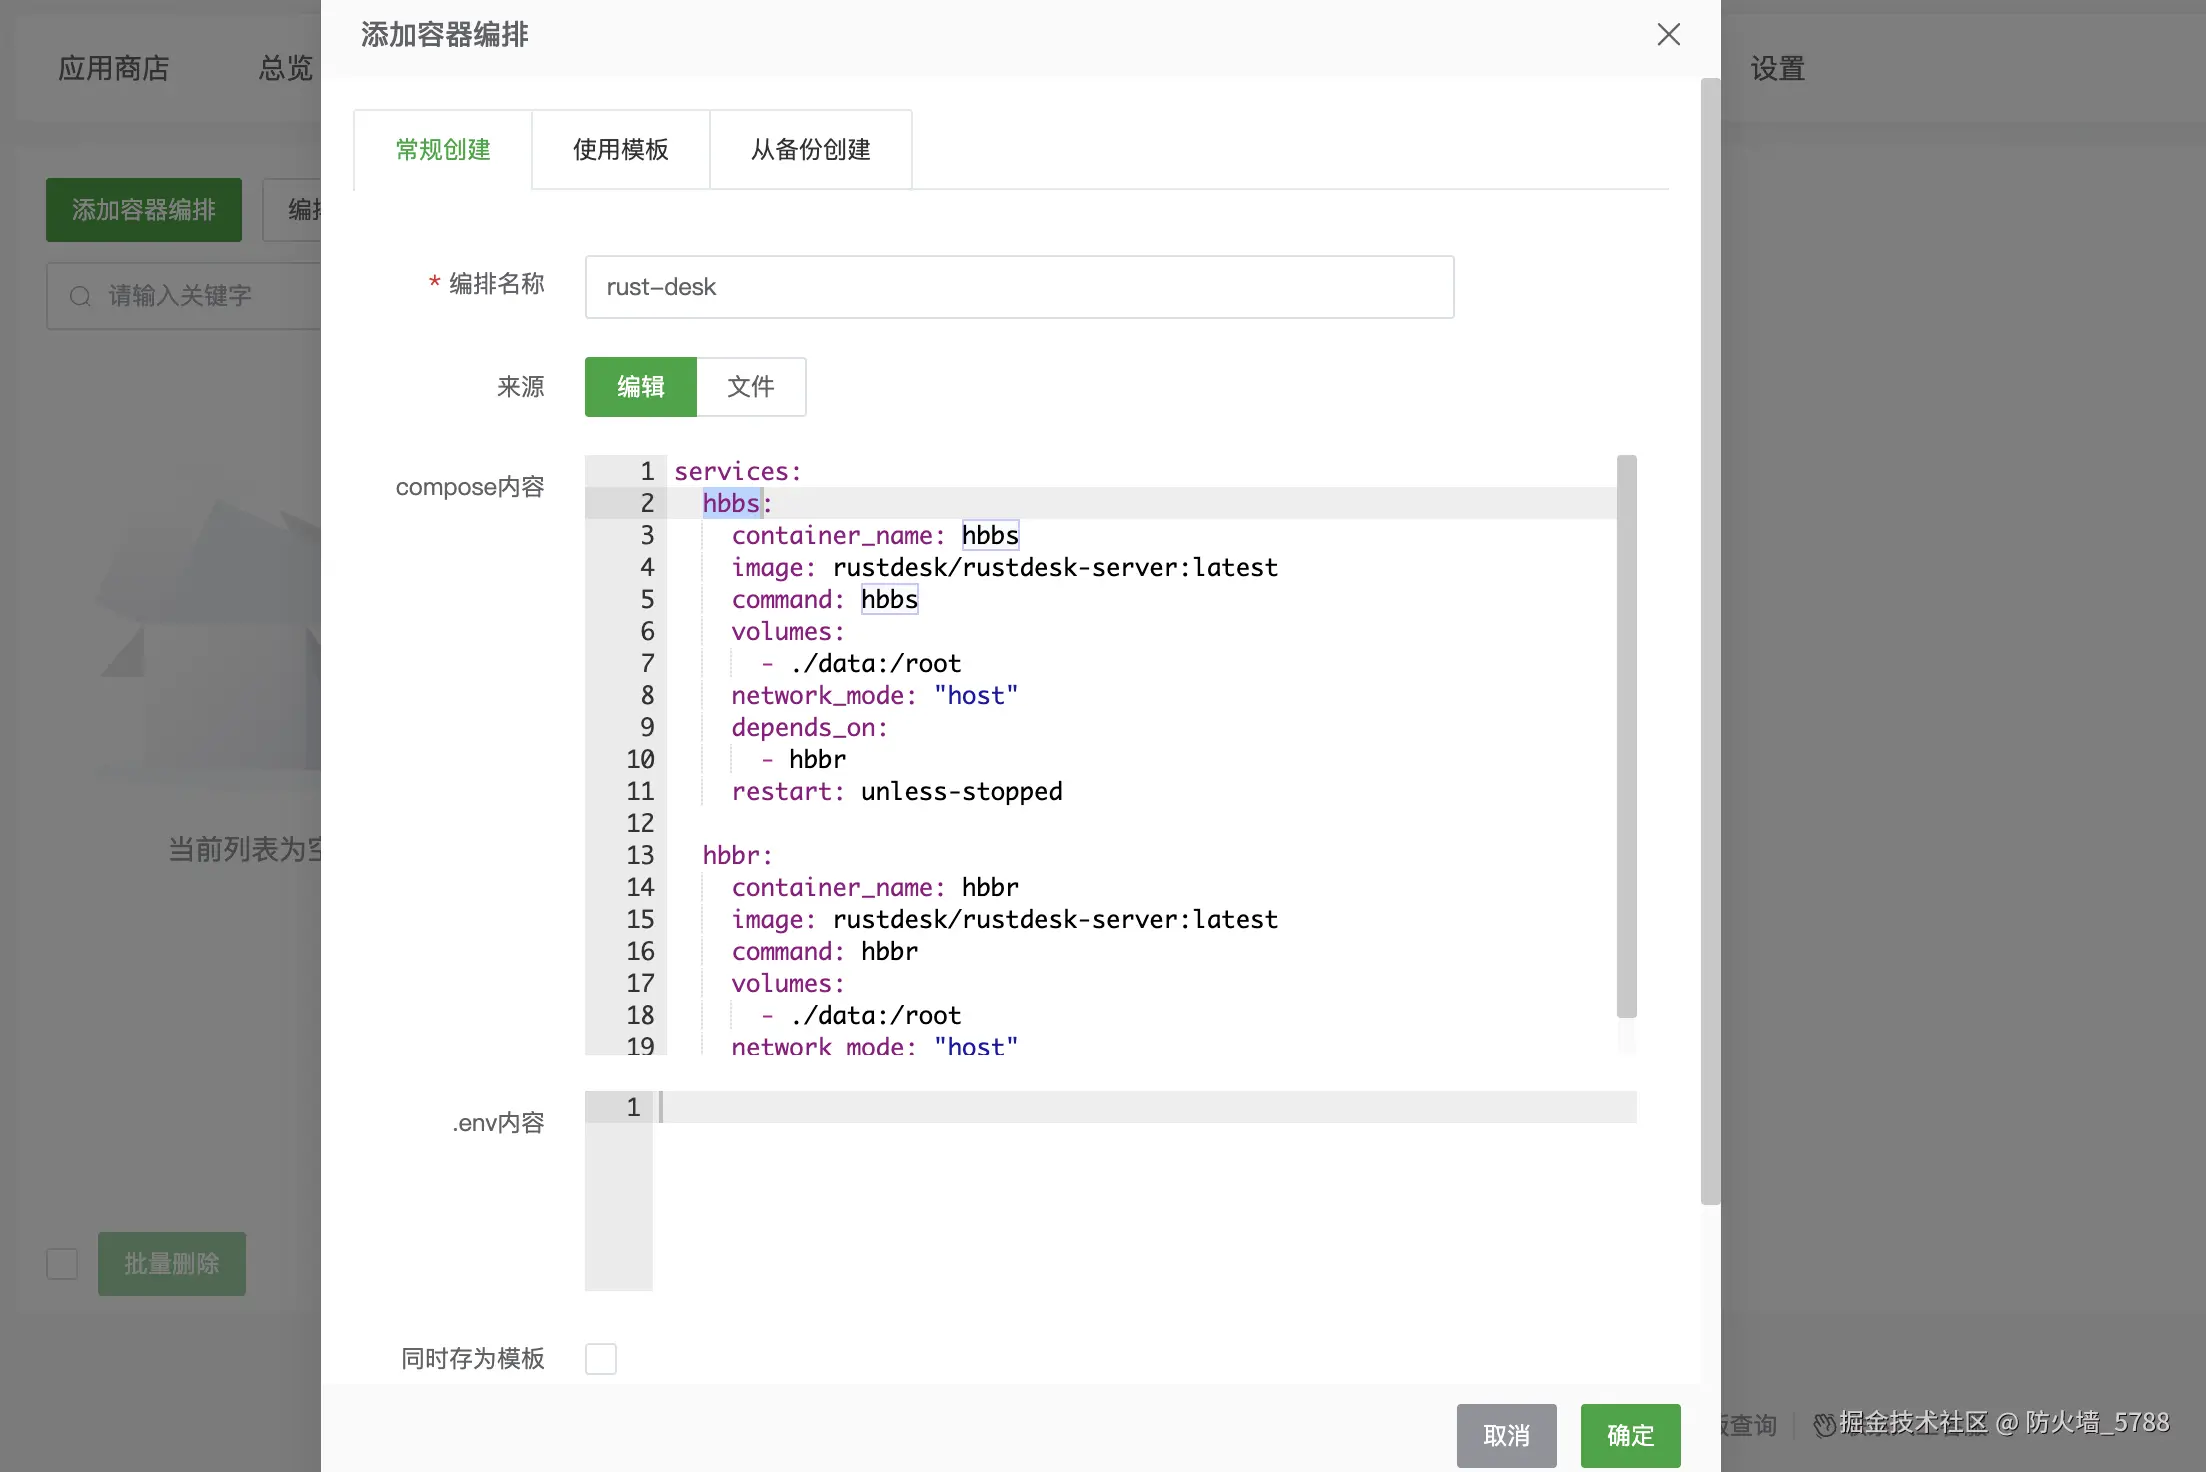Click the 批量删除 button
Image resolution: width=2206 pixels, height=1472 pixels.
(x=171, y=1264)
